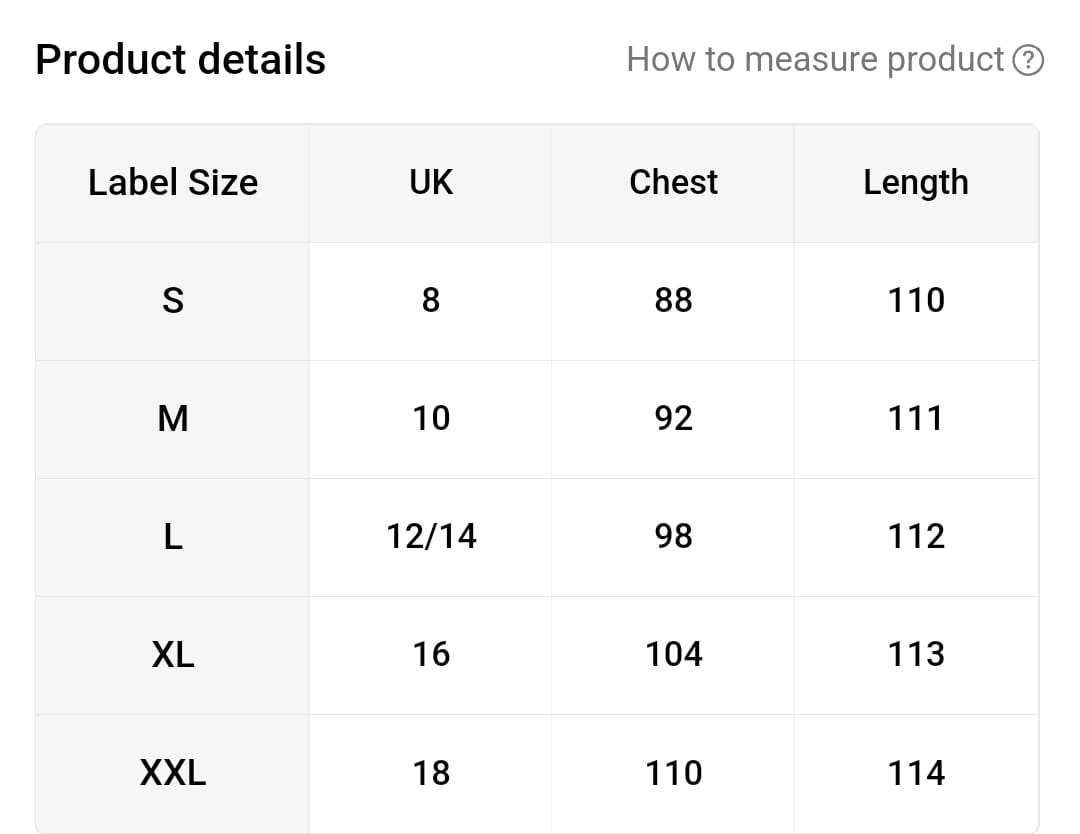Click the UK column header
1080x834 pixels.
pos(431,183)
